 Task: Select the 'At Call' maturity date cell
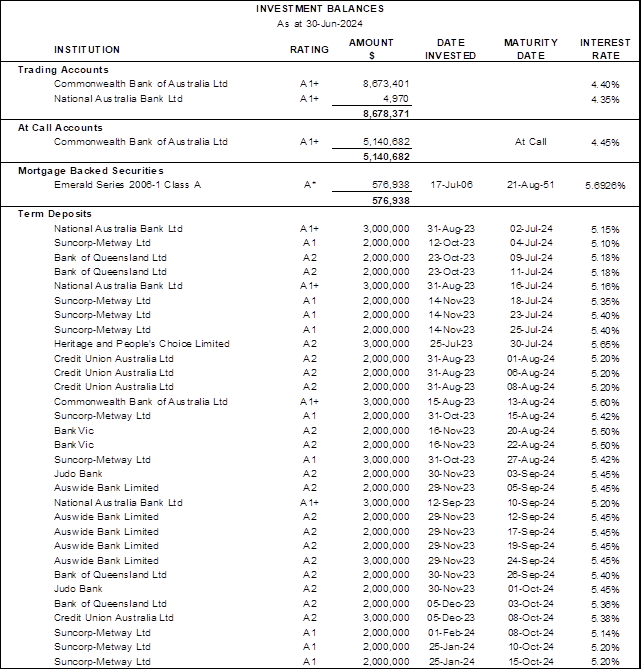tap(531, 142)
